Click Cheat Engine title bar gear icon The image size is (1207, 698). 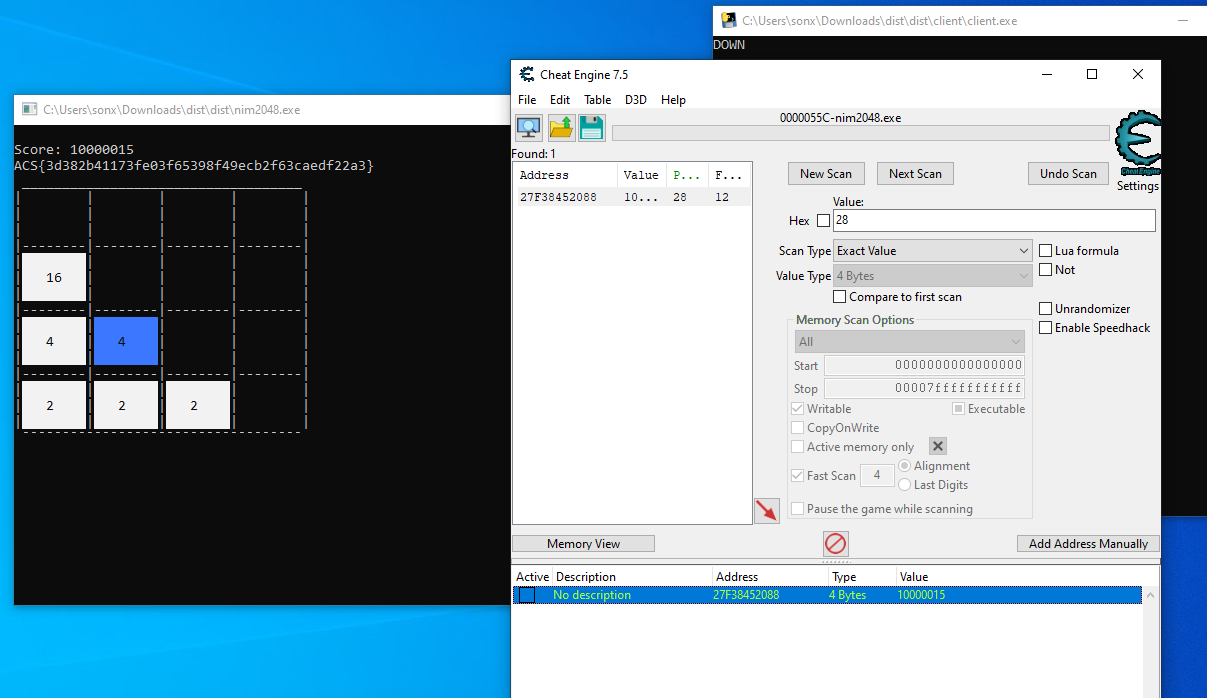coord(527,74)
